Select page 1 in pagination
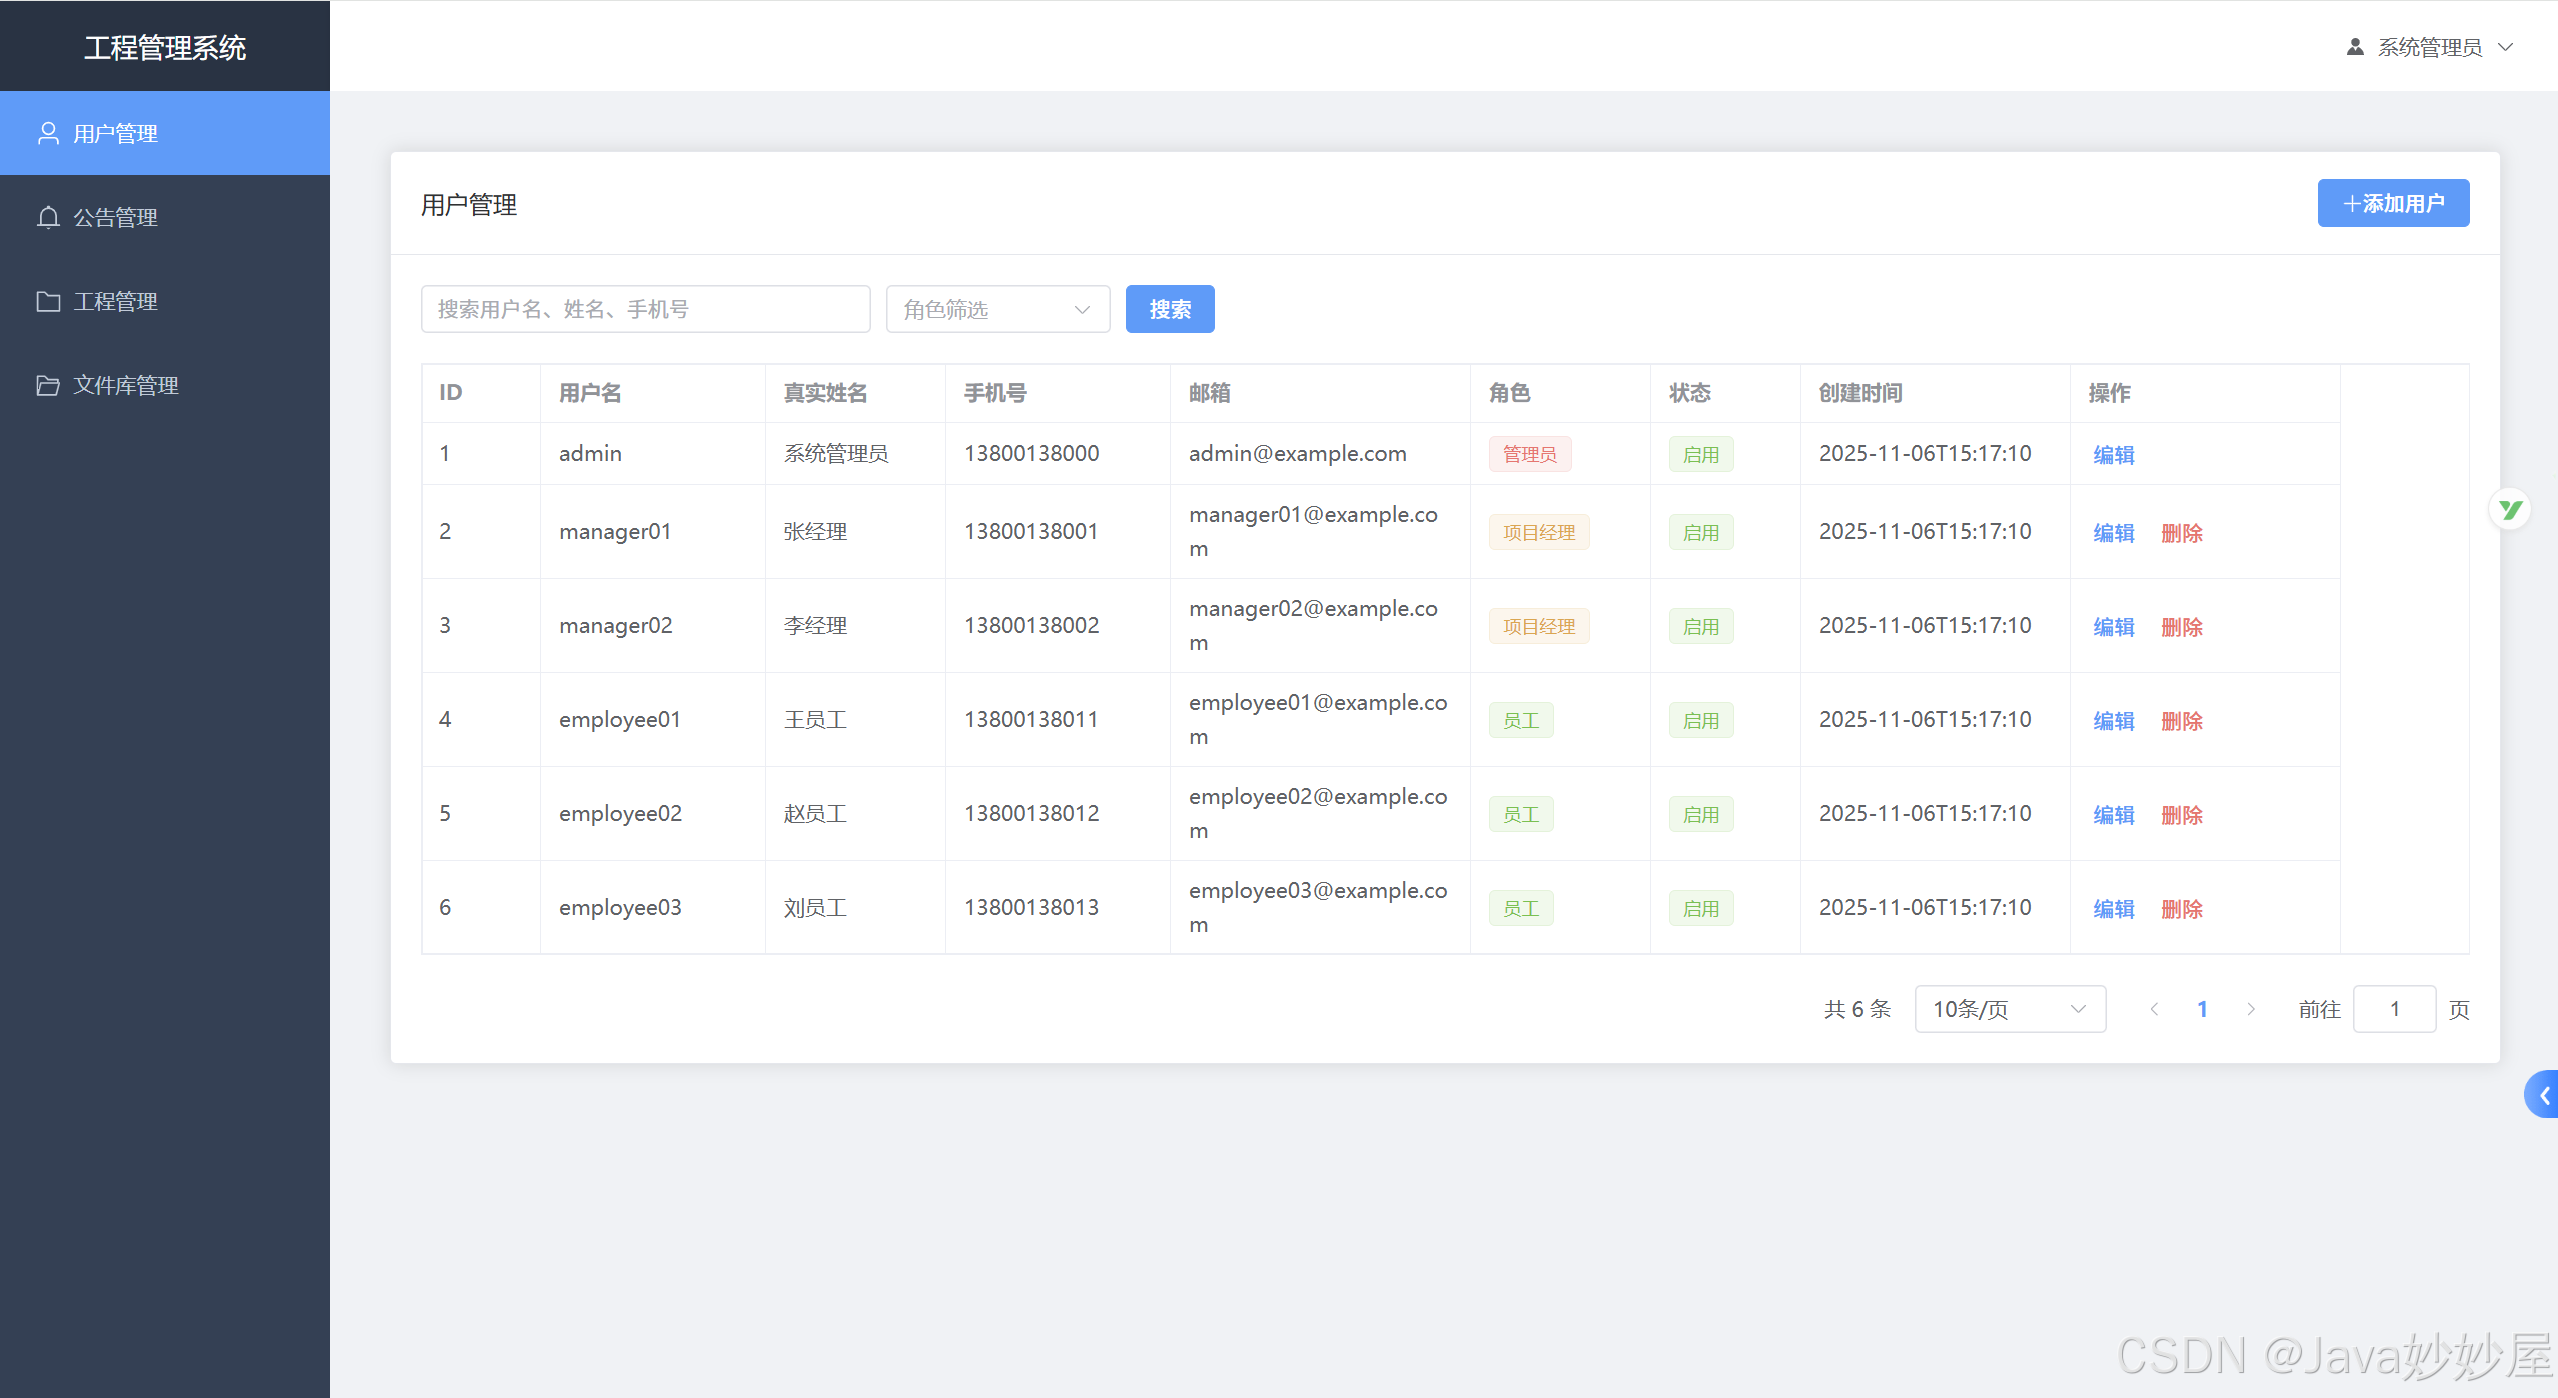 click(x=2202, y=1009)
